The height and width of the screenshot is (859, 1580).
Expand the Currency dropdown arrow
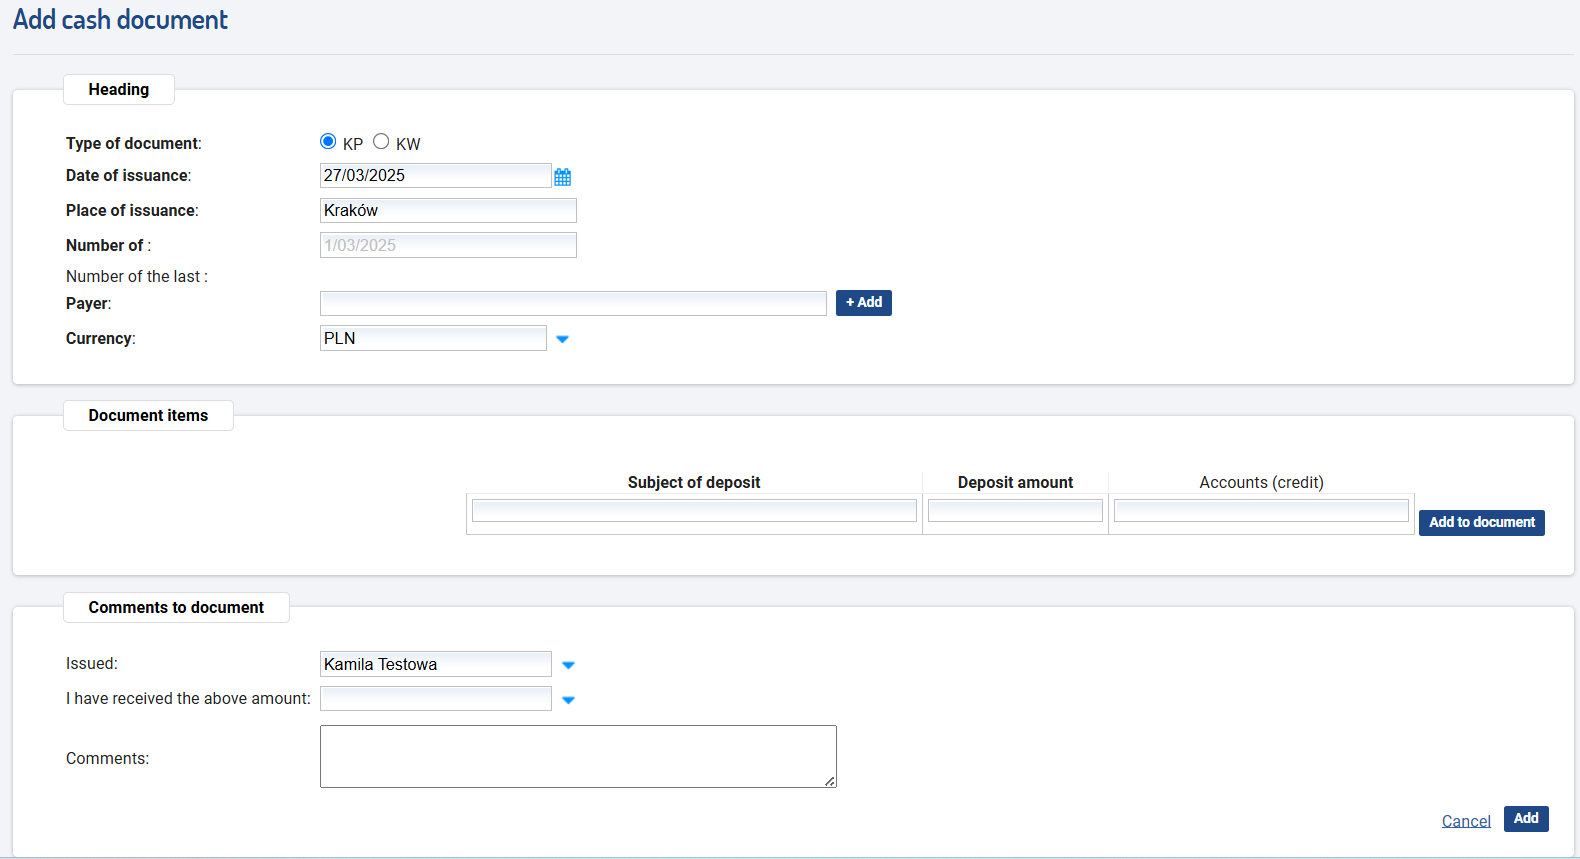pos(562,339)
